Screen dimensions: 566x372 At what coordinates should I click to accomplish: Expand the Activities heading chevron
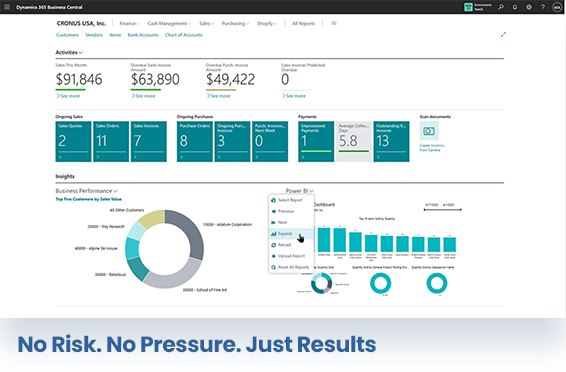click(x=80, y=53)
